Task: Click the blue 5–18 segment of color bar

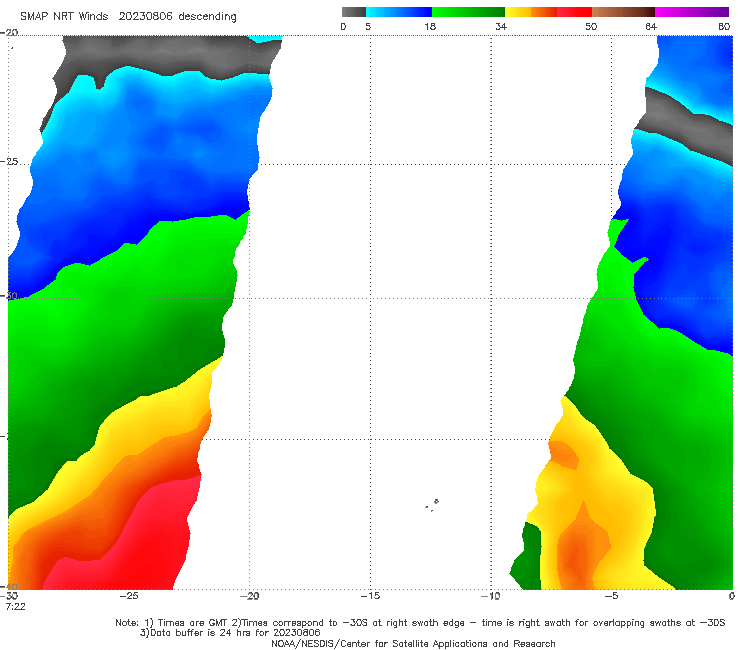Action: [x=399, y=12]
